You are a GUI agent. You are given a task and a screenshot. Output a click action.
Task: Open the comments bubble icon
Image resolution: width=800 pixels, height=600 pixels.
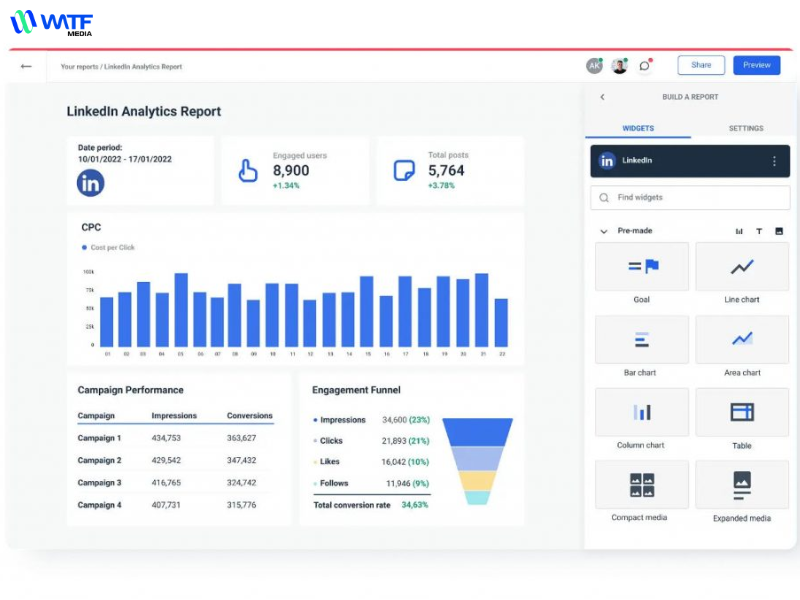645,66
